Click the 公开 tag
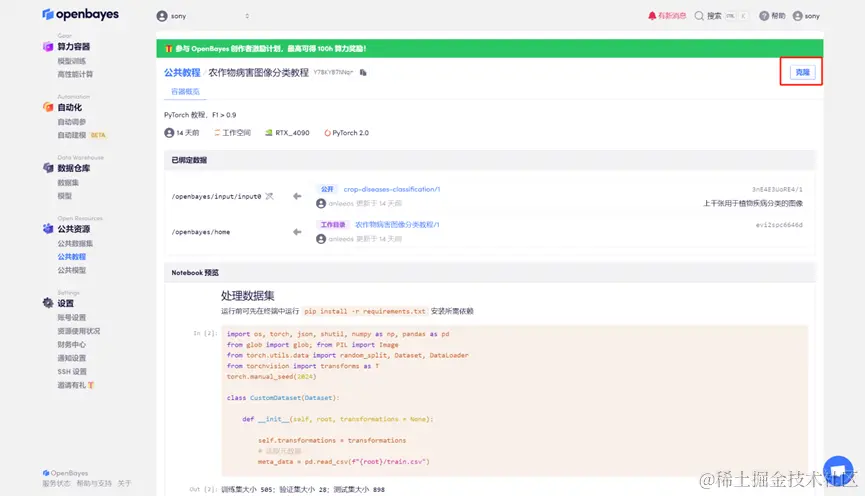The height and width of the screenshot is (496, 865). click(327, 189)
